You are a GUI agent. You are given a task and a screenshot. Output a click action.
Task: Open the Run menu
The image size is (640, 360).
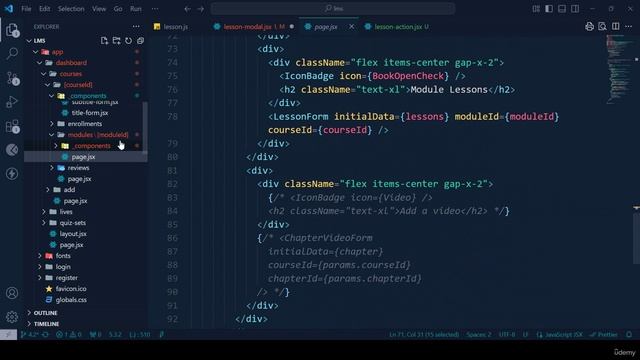[136, 9]
